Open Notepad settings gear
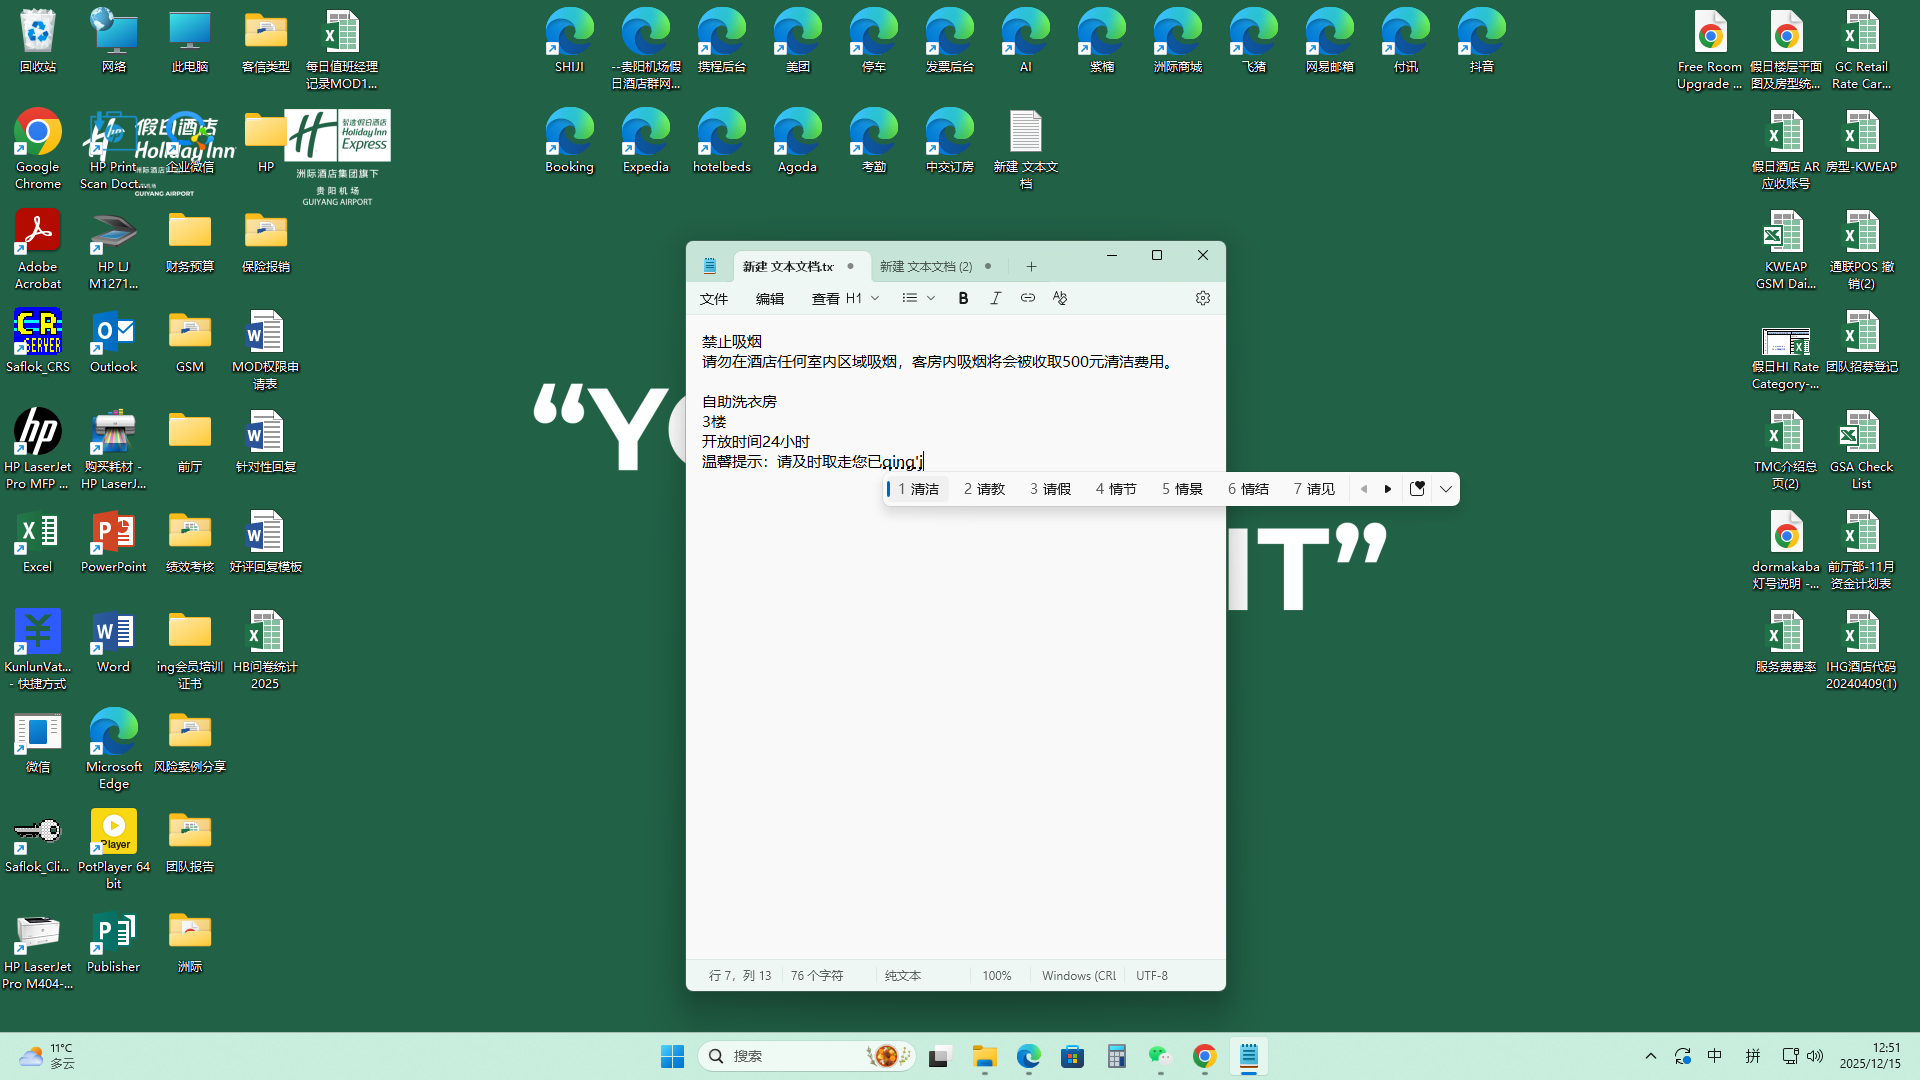The width and height of the screenshot is (1920, 1080). pyautogui.click(x=1202, y=298)
